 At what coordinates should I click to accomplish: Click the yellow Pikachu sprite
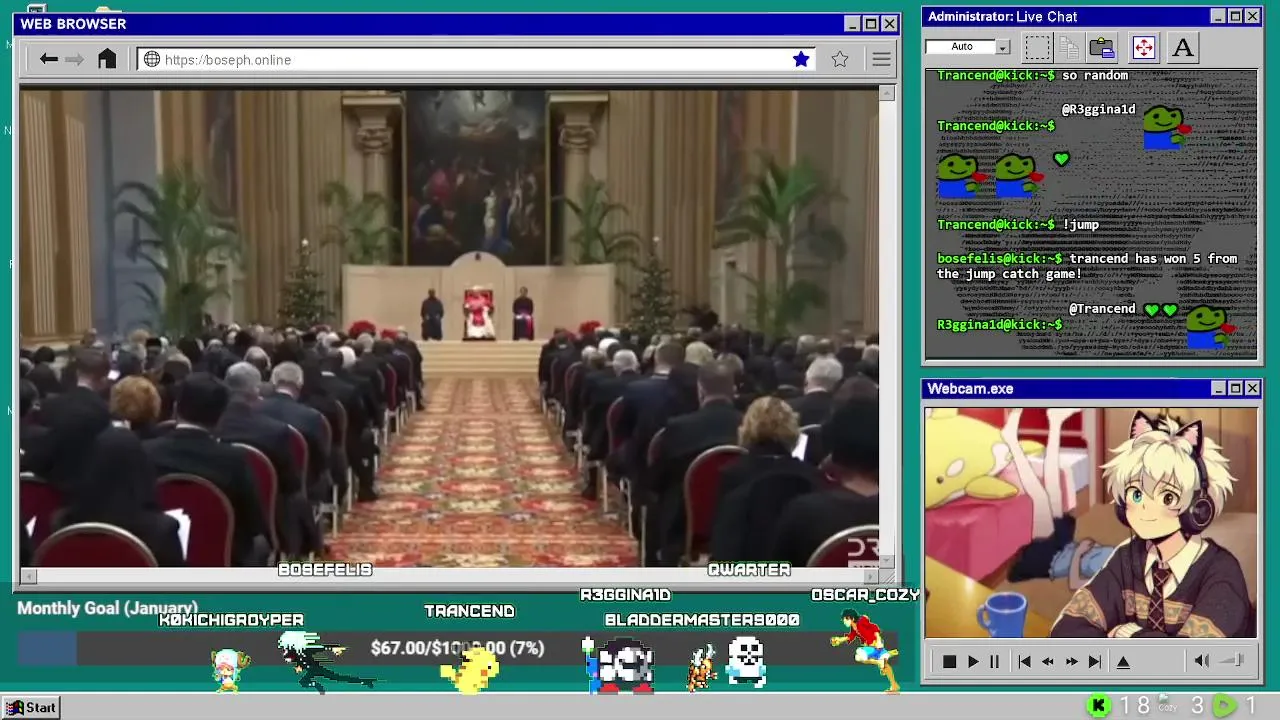tap(470, 671)
